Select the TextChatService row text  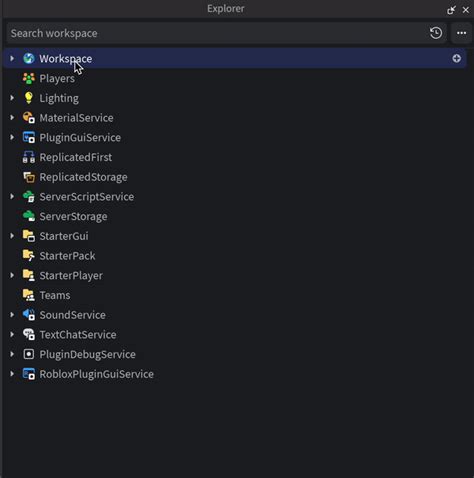[x=78, y=334]
